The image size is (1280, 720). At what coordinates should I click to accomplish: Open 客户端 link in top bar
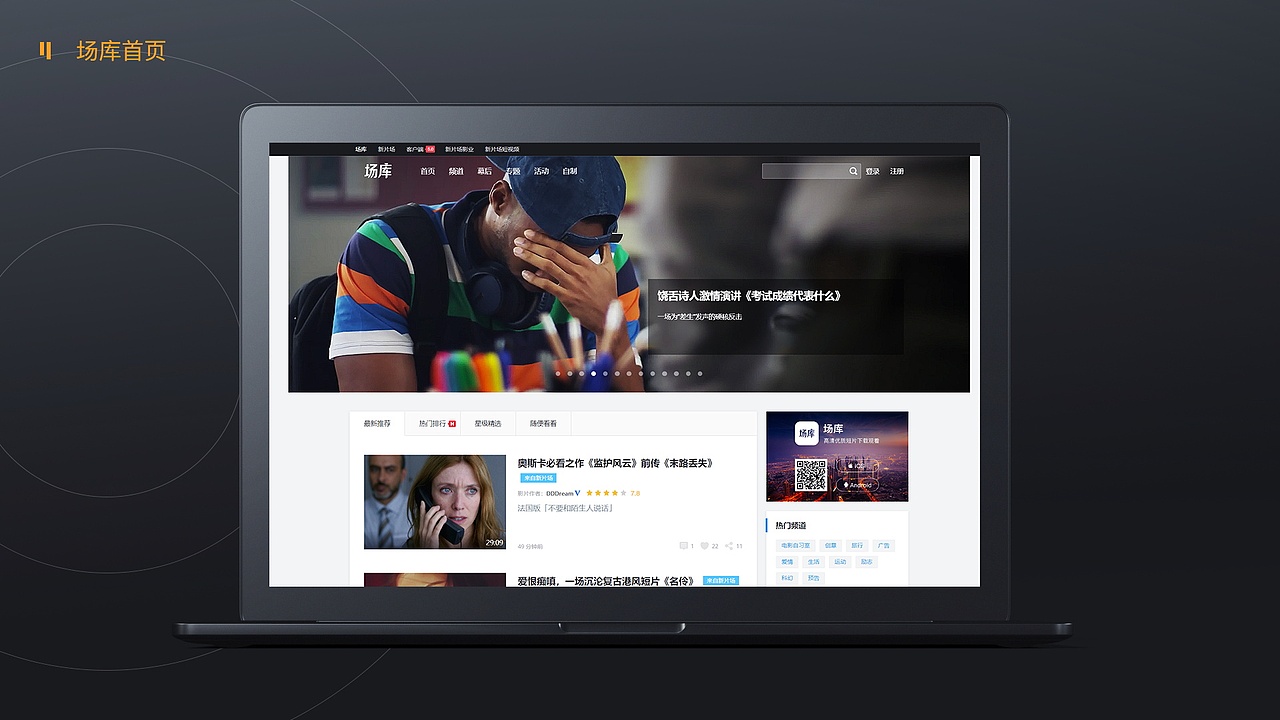pos(415,149)
